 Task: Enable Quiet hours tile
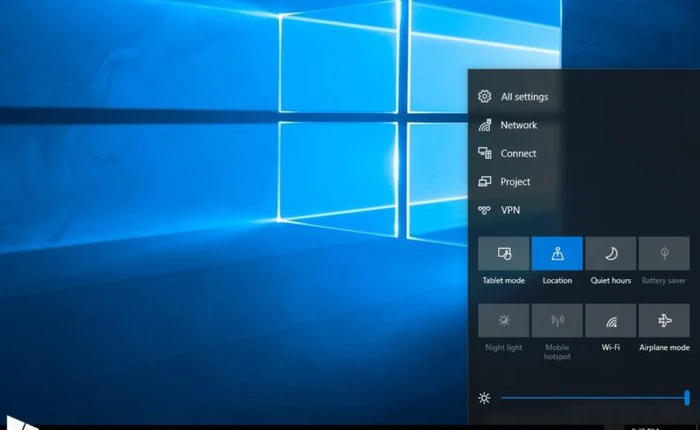coord(611,254)
